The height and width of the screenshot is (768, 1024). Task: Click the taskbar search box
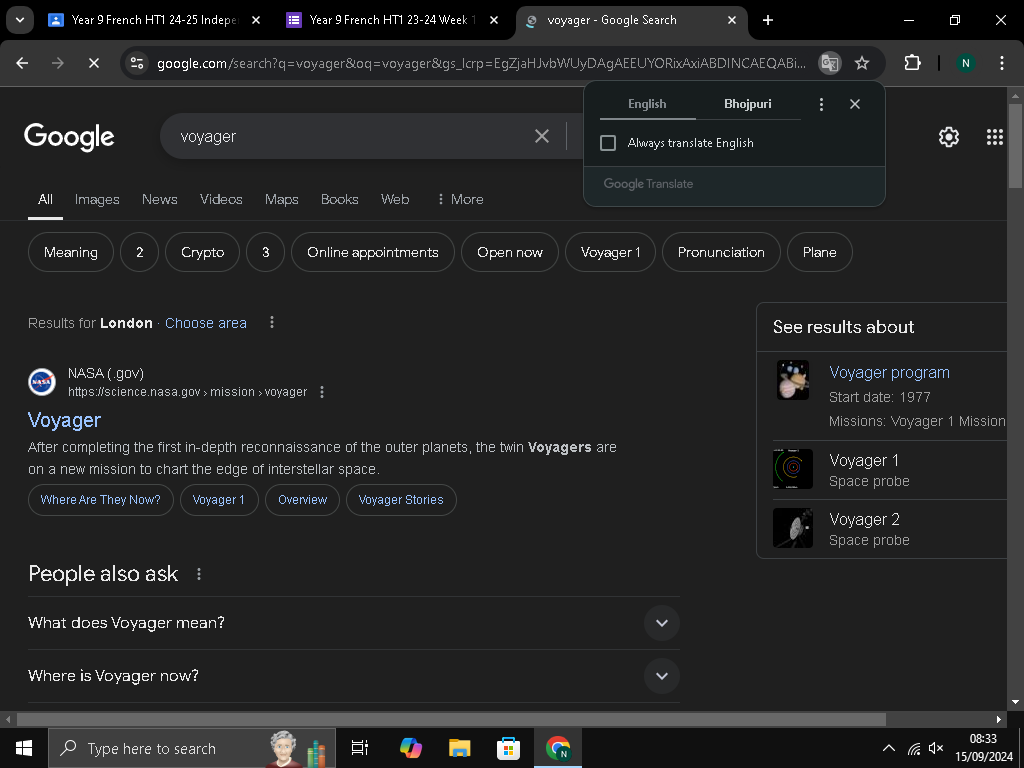click(x=192, y=748)
